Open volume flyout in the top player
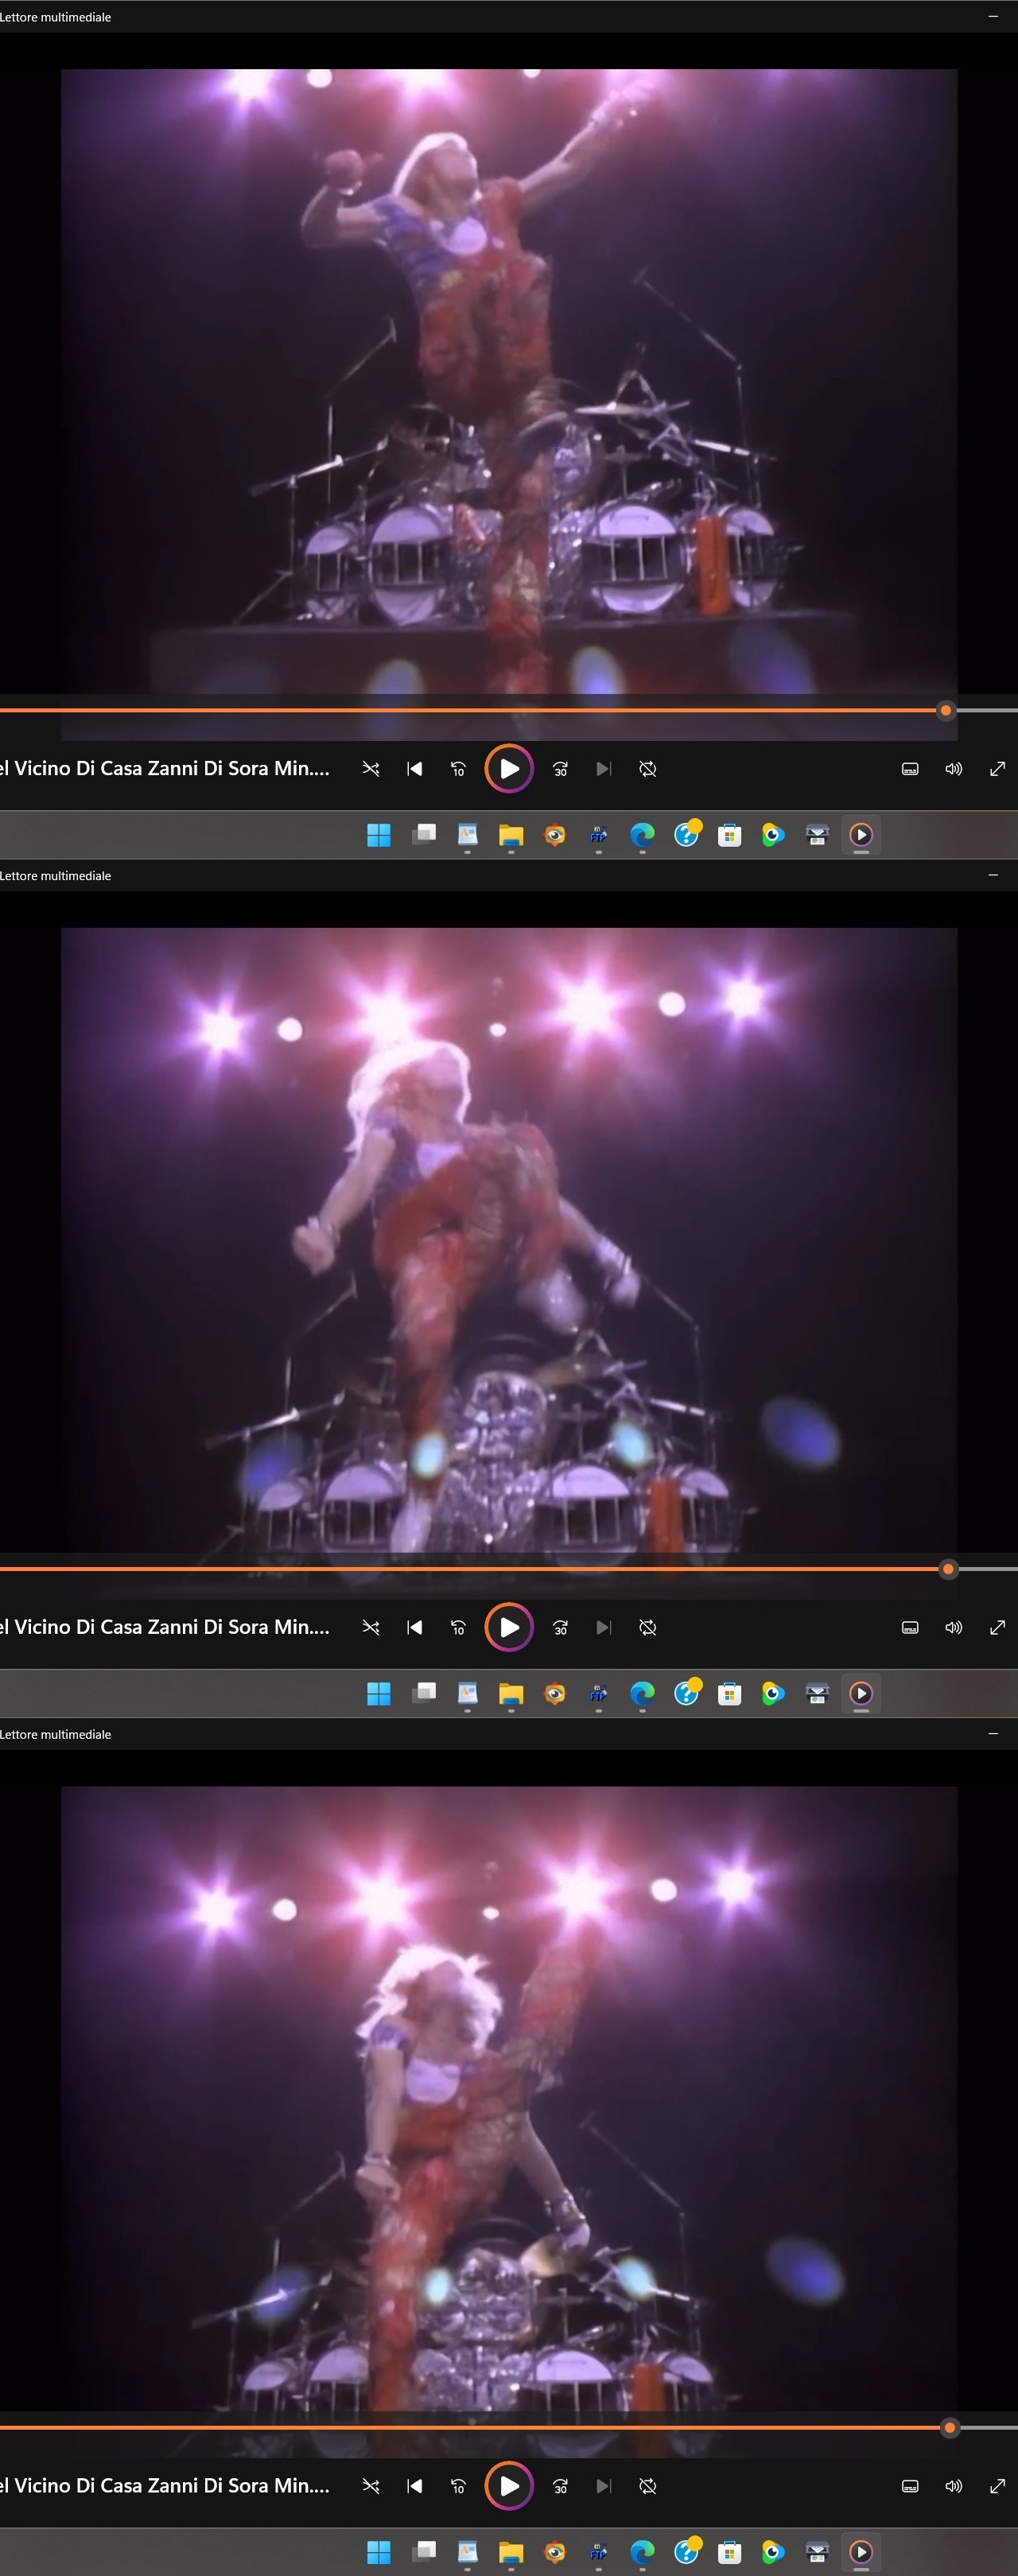Screen dimensions: 1018x2576 pos(954,769)
